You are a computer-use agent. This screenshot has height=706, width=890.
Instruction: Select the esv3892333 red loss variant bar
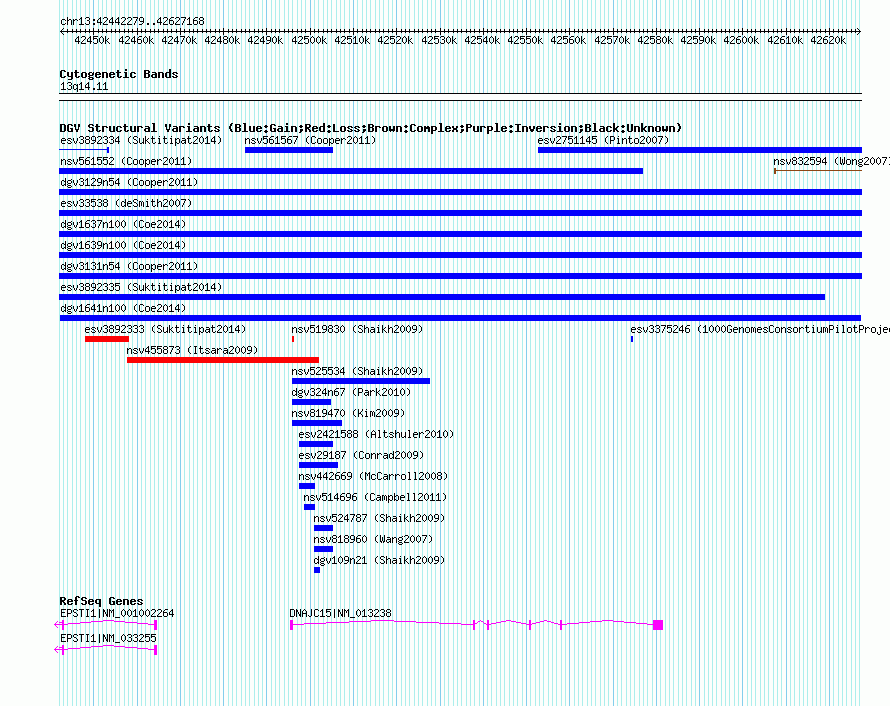point(106,339)
